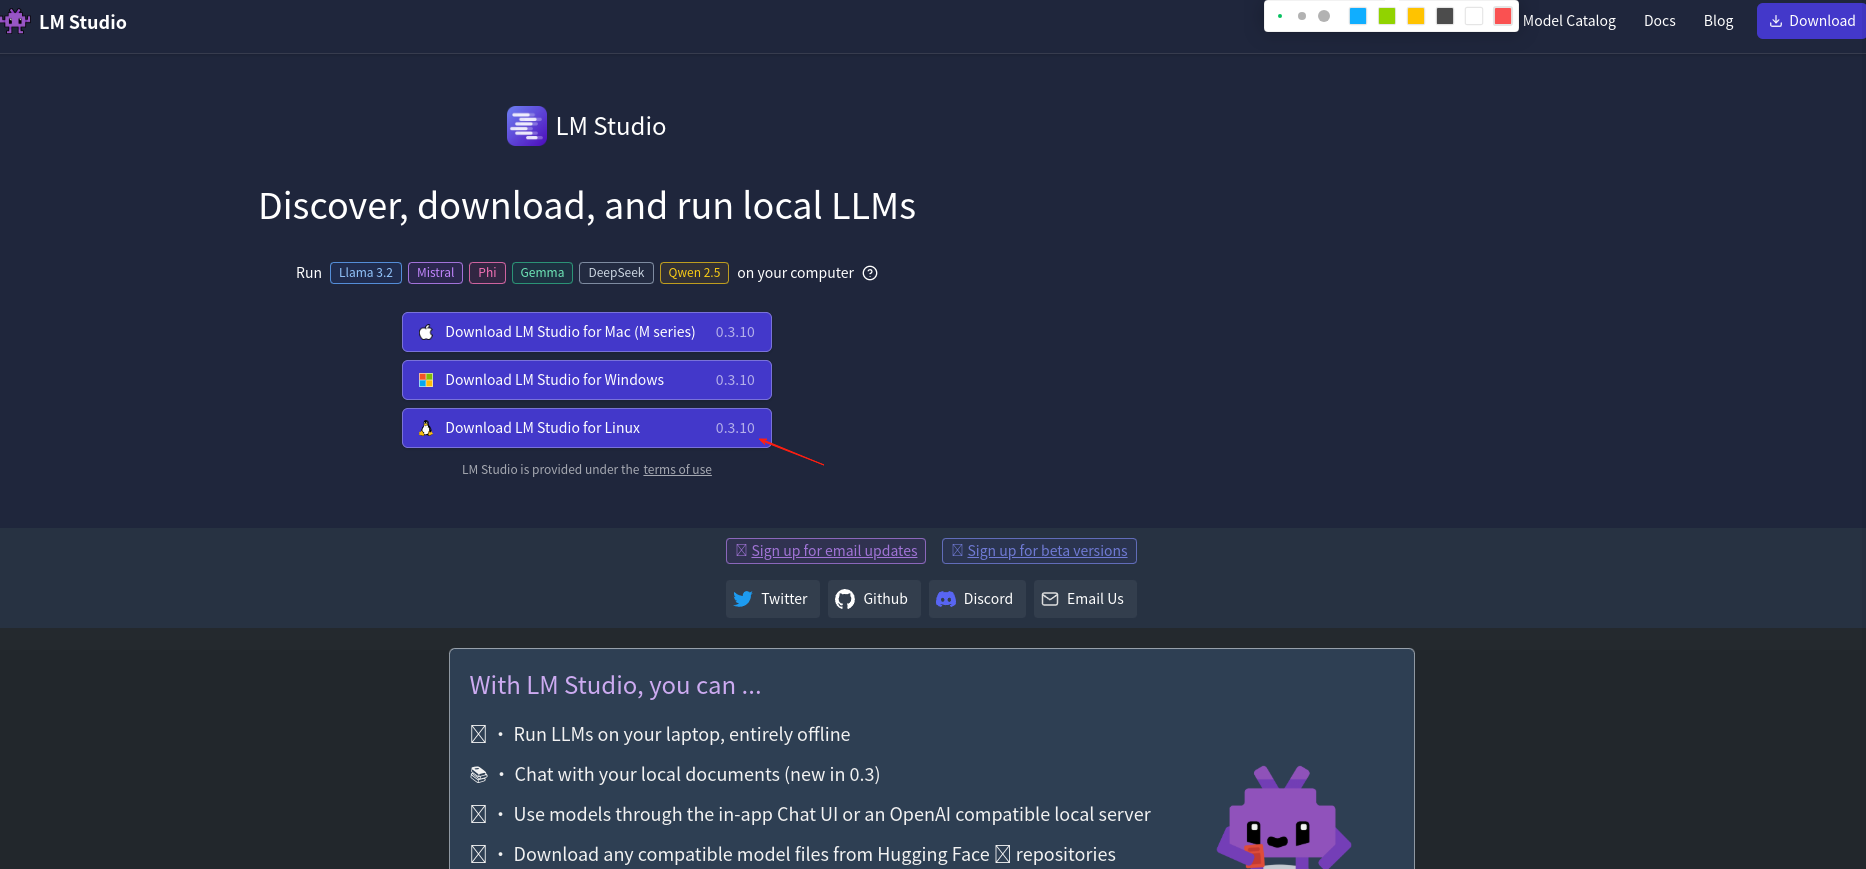Image resolution: width=1866 pixels, height=869 pixels.
Task: Click the help icon beside 'on your computer'
Action: click(x=870, y=273)
